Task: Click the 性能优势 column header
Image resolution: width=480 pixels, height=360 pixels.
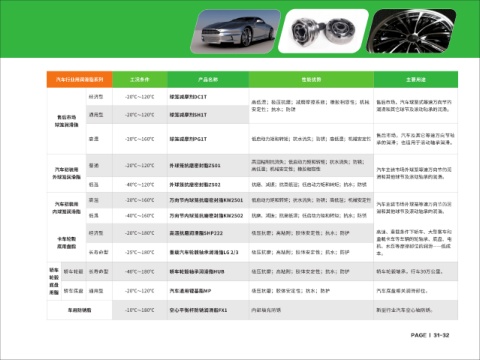Action: (311, 80)
